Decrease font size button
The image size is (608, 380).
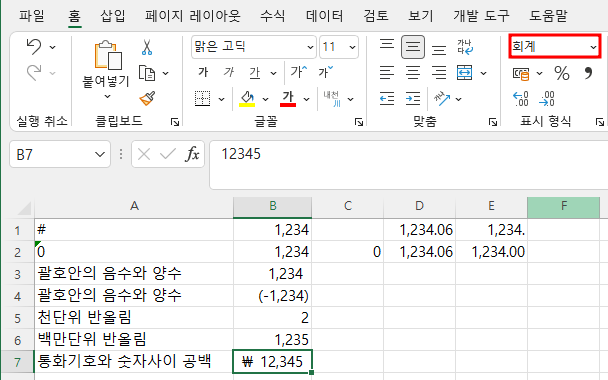click(x=325, y=72)
